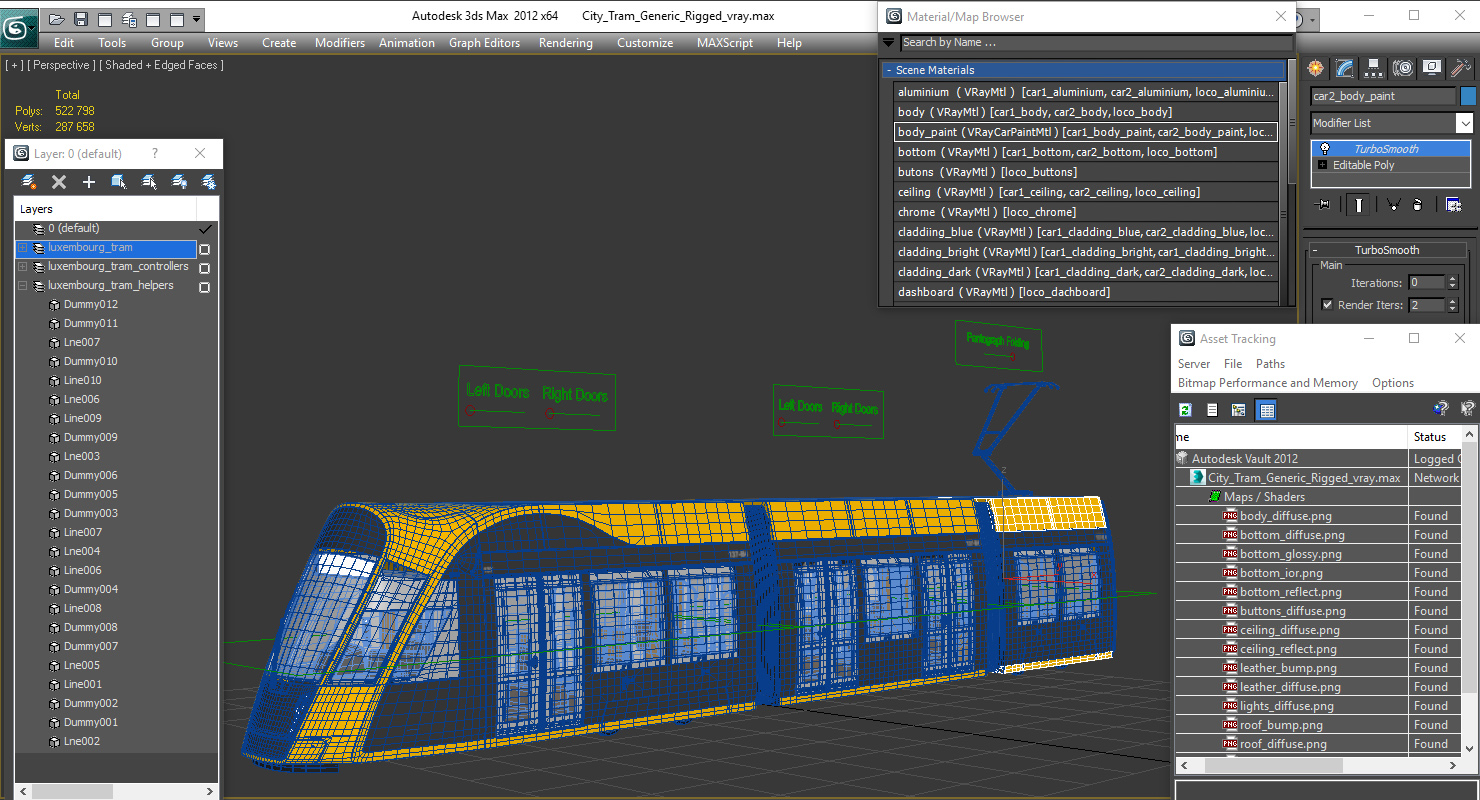Click the Perspective viewport label
The height and width of the screenshot is (800, 1480).
click(x=61, y=65)
